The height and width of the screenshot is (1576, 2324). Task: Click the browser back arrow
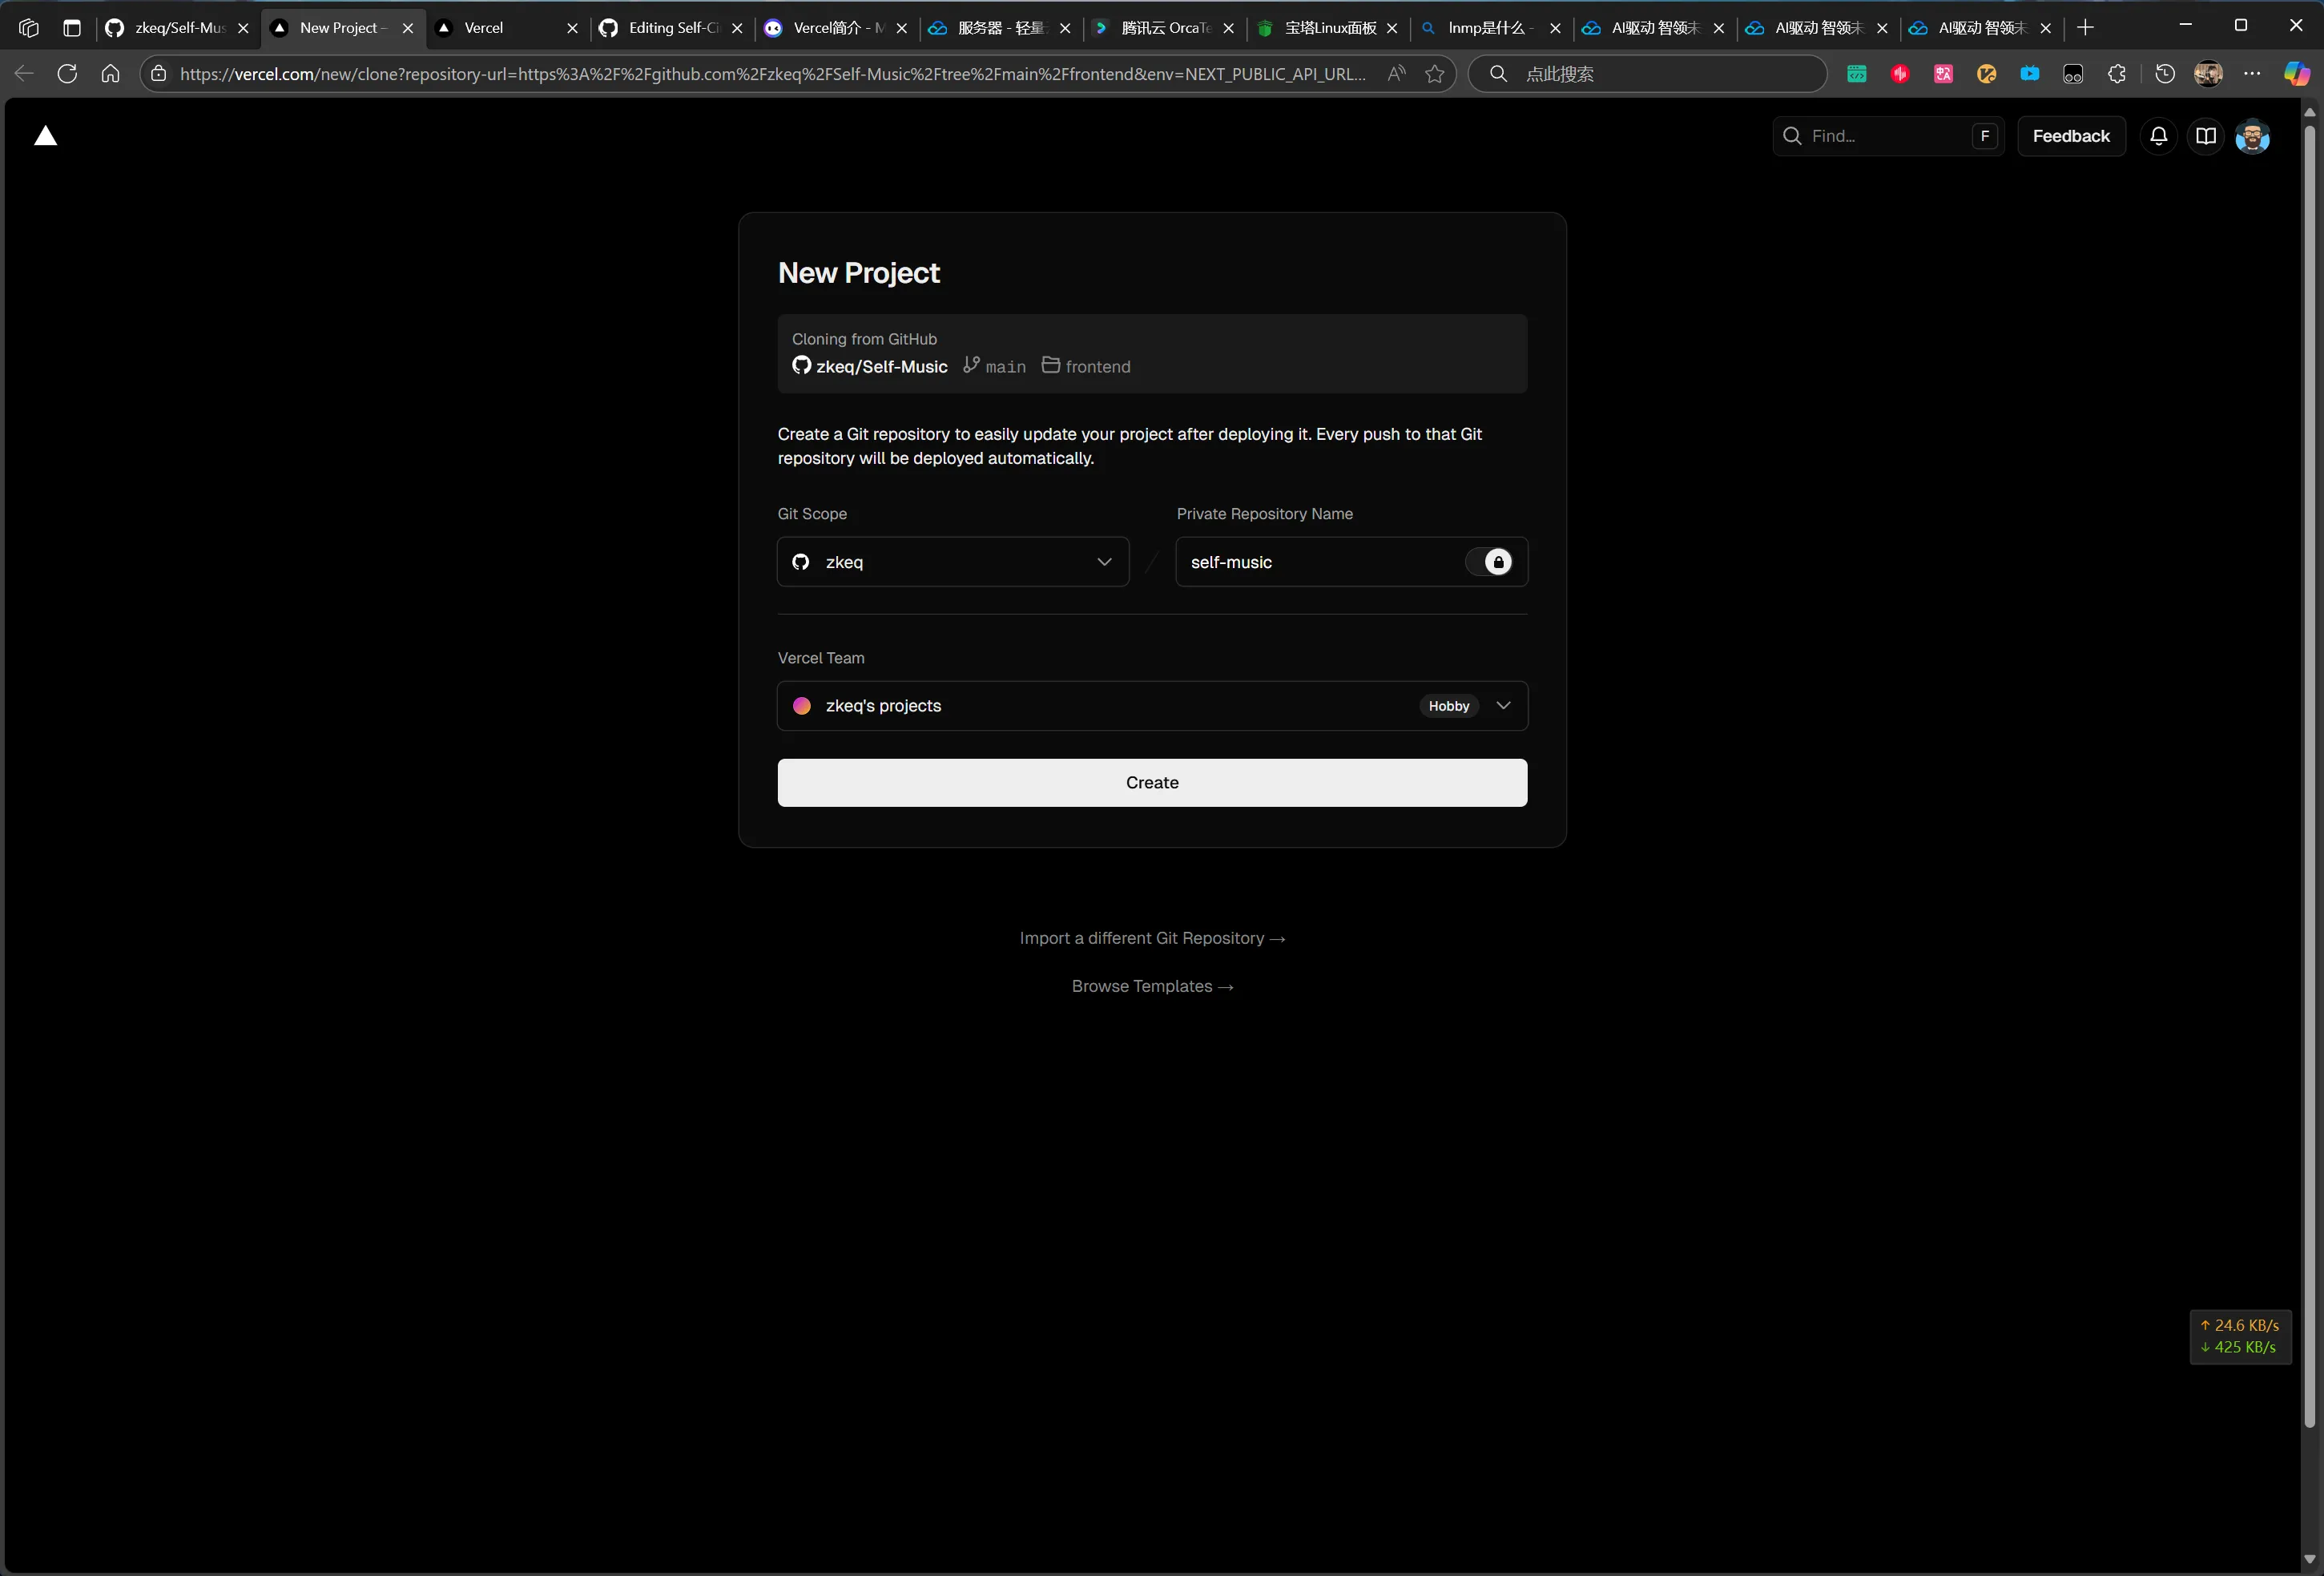point(24,73)
